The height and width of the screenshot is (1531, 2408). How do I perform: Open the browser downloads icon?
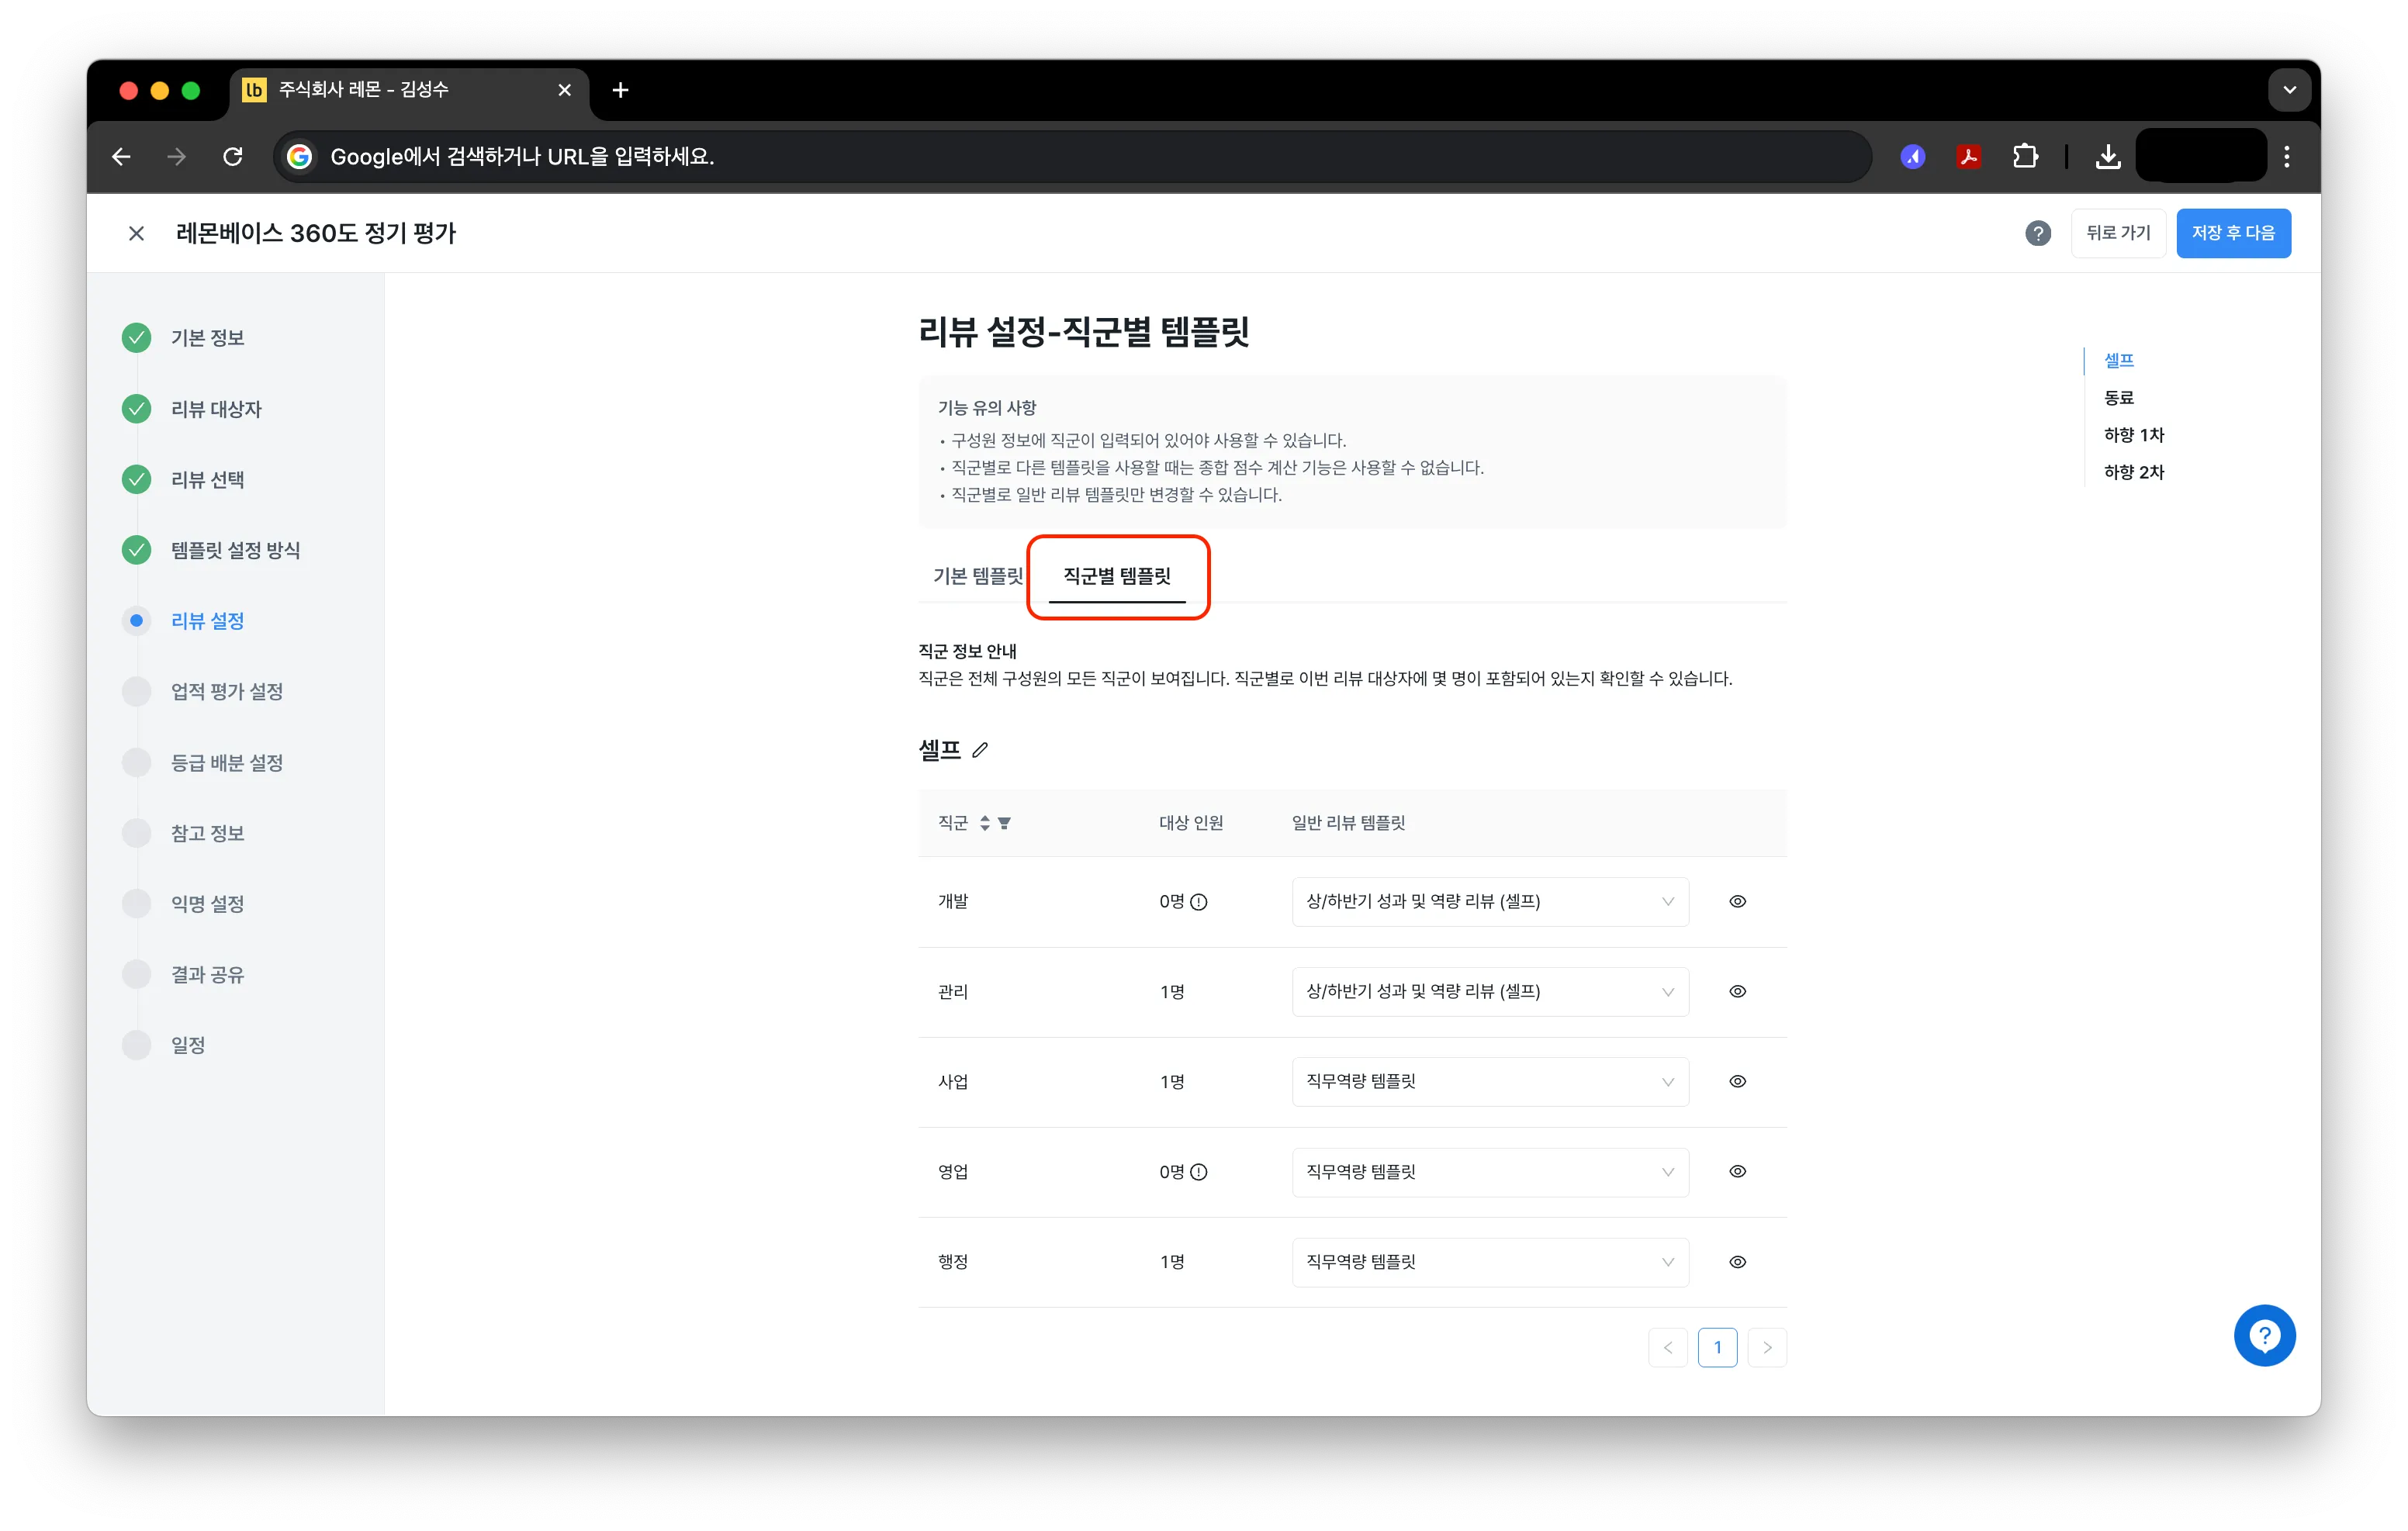click(x=2108, y=157)
